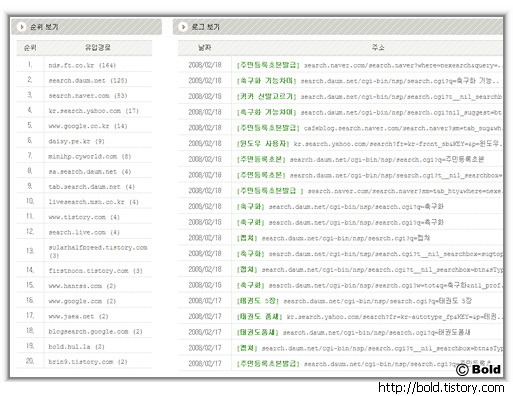This screenshot has width=513, height=396.
Task: Click firstnoon.tistory.com (3) entry
Action: 95,271
